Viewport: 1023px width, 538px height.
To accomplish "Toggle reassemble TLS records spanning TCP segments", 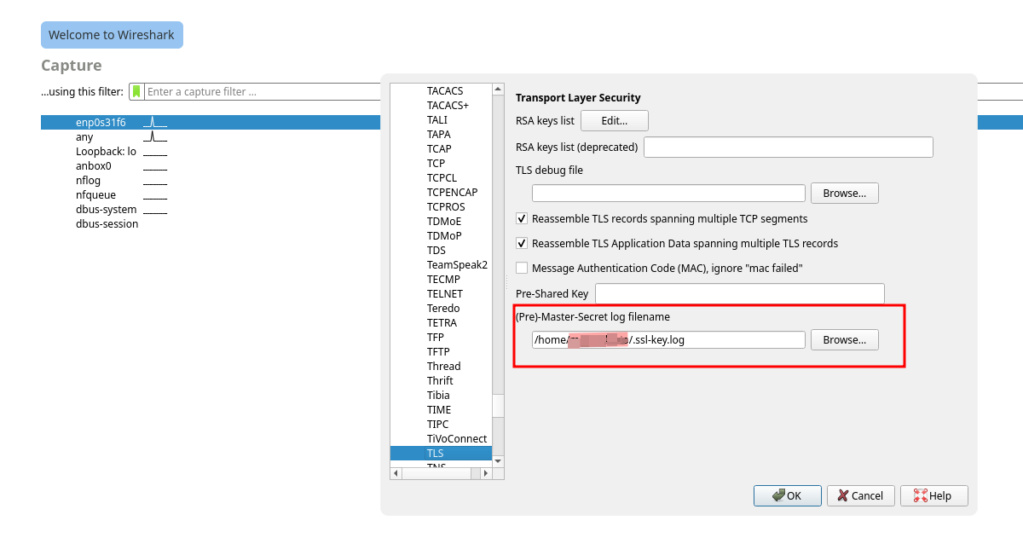I will (x=521, y=218).
